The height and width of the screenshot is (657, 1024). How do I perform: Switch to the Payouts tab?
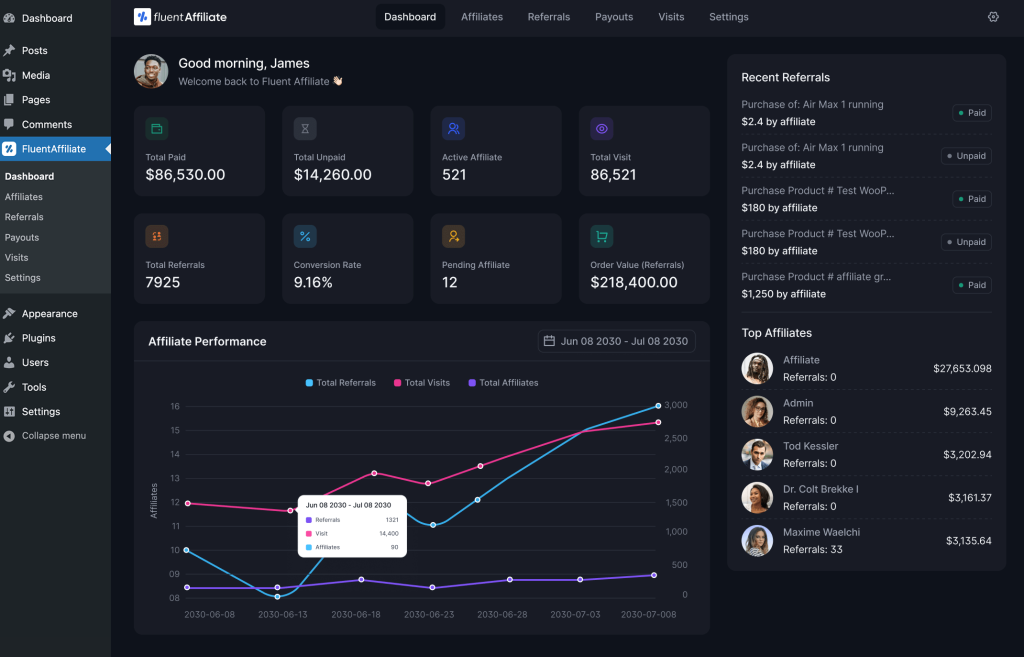[x=614, y=17]
